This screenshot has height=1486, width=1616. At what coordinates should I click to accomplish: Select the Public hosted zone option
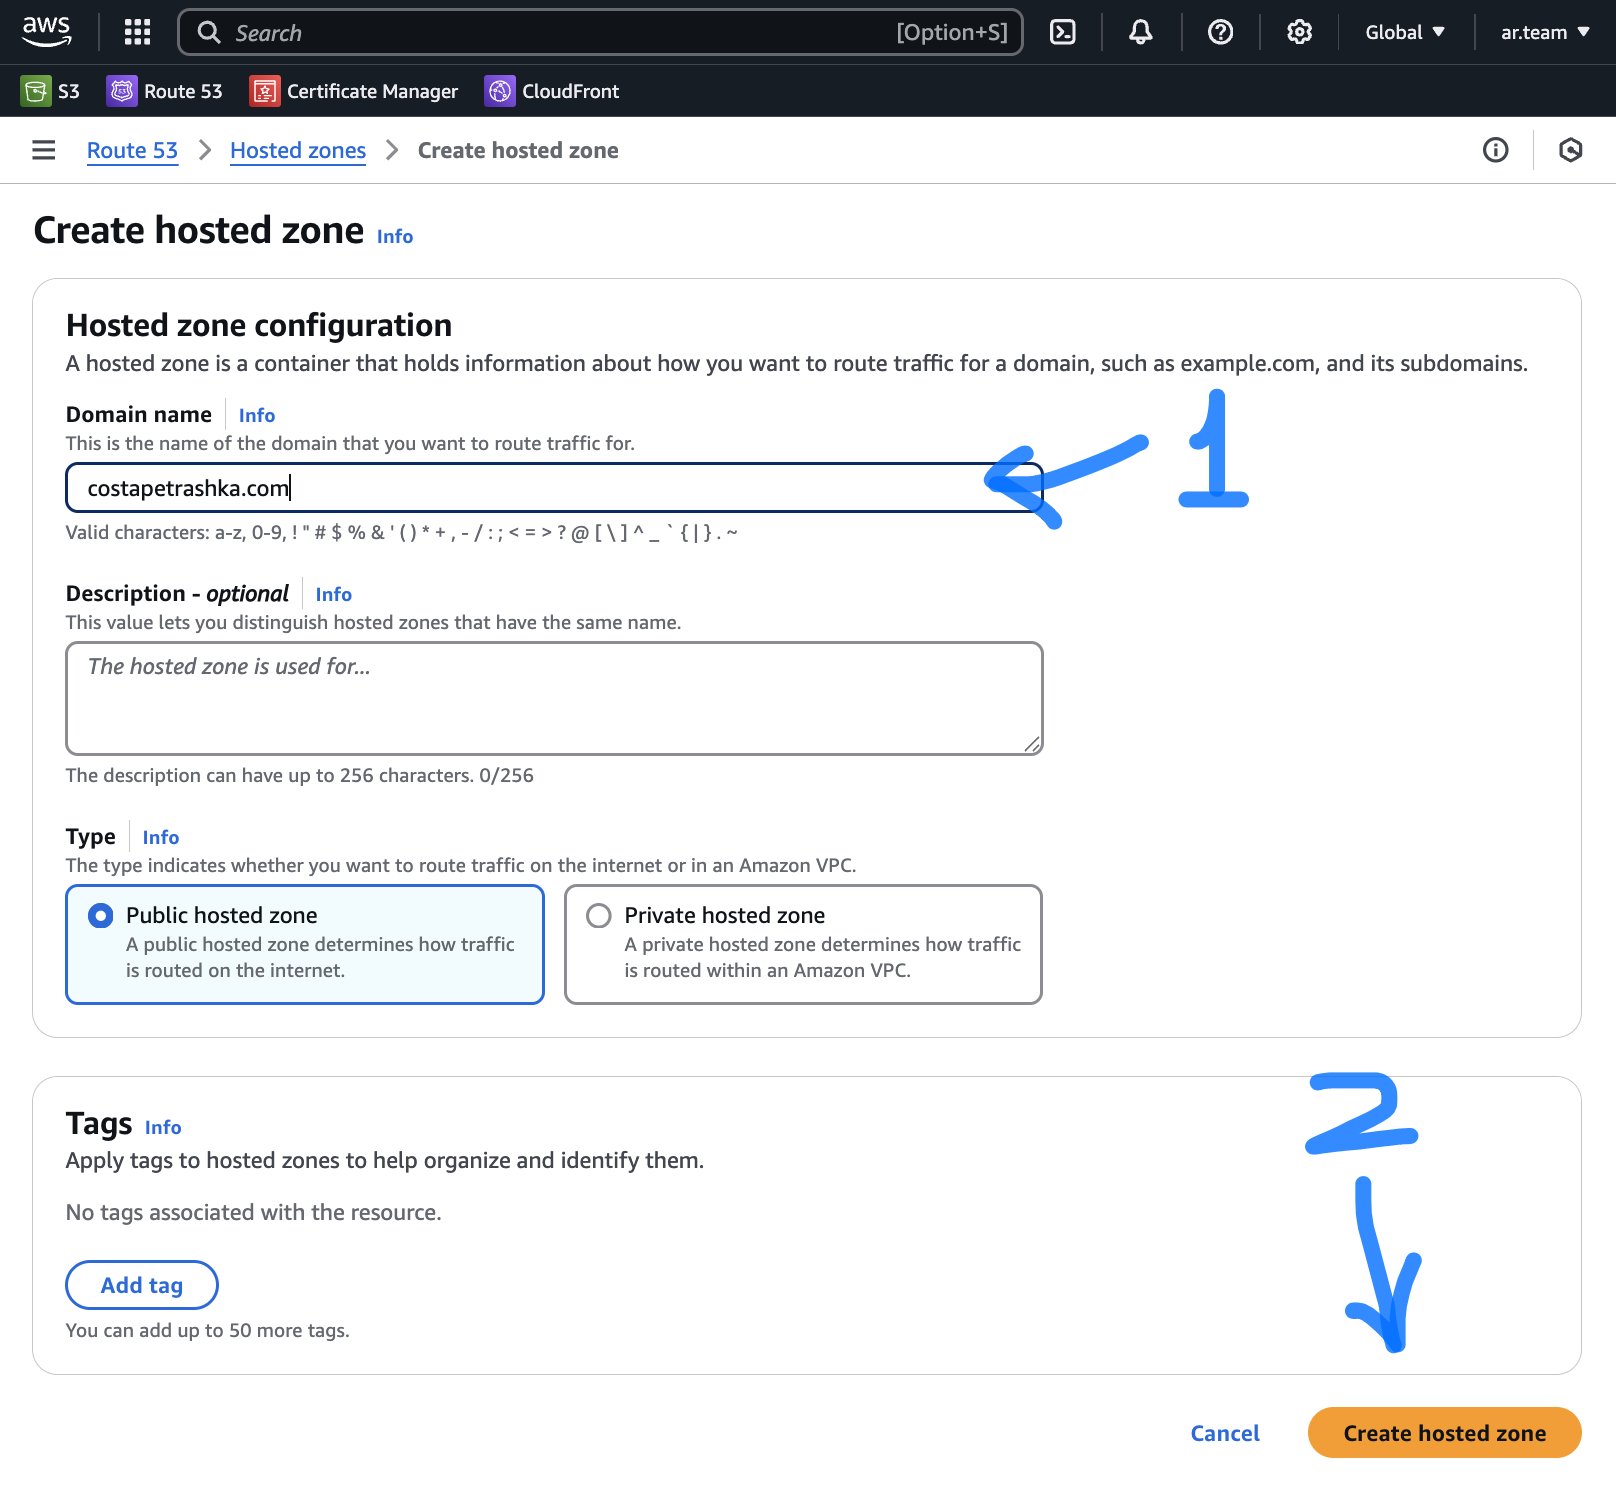101,915
